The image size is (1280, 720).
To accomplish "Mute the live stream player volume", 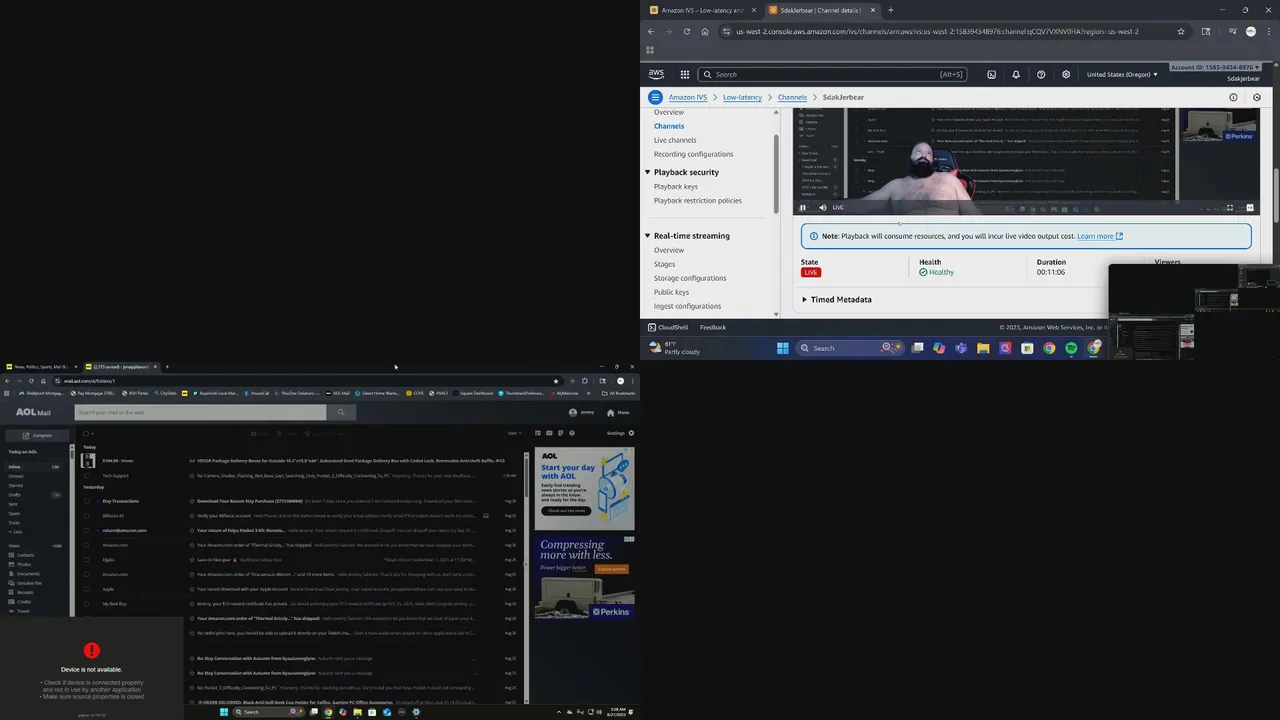I will coord(823,208).
